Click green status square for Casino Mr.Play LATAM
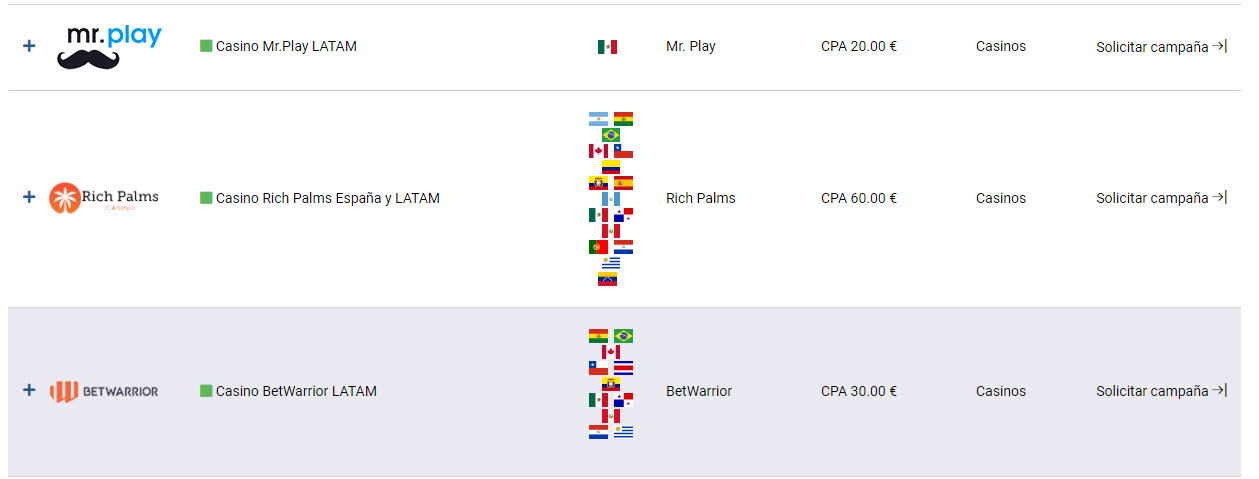Image resolution: width=1259 pixels, height=479 pixels. pyautogui.click(x=206, y=46)
